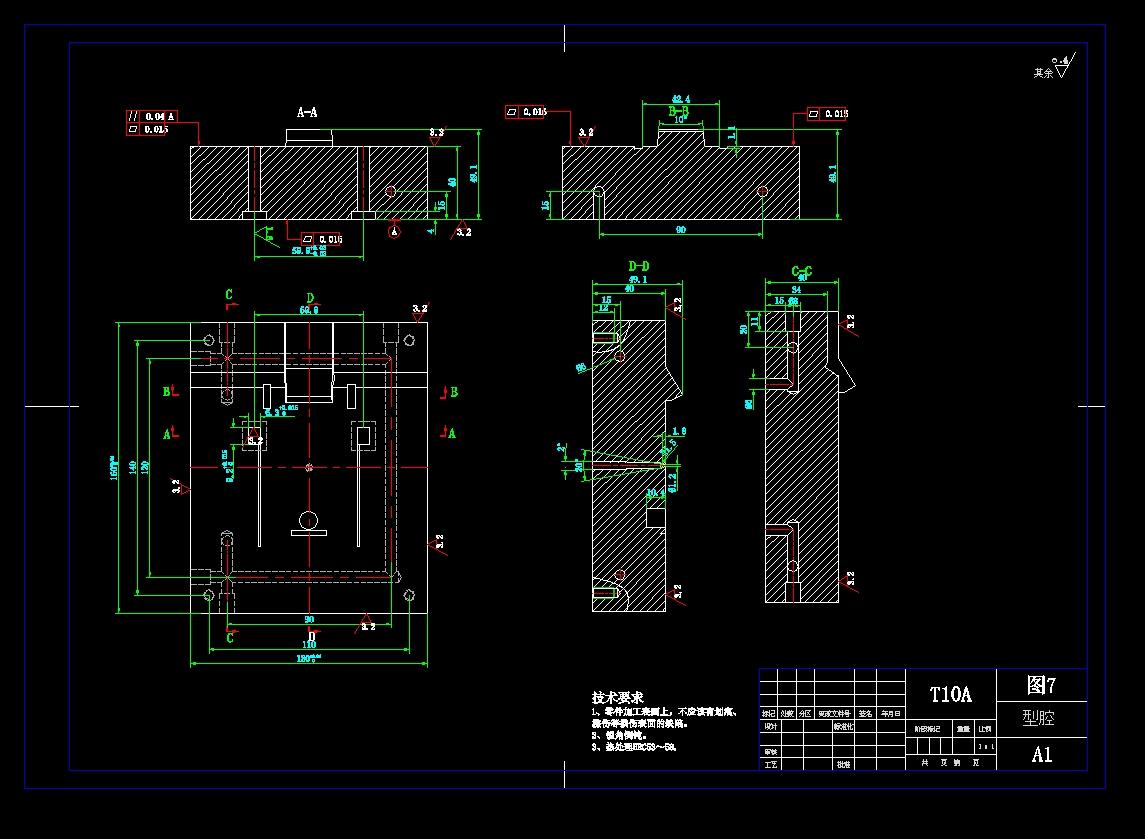
Task: Click the T10A material text in title block
Action: pyautogui.click(x=951, y=694)
